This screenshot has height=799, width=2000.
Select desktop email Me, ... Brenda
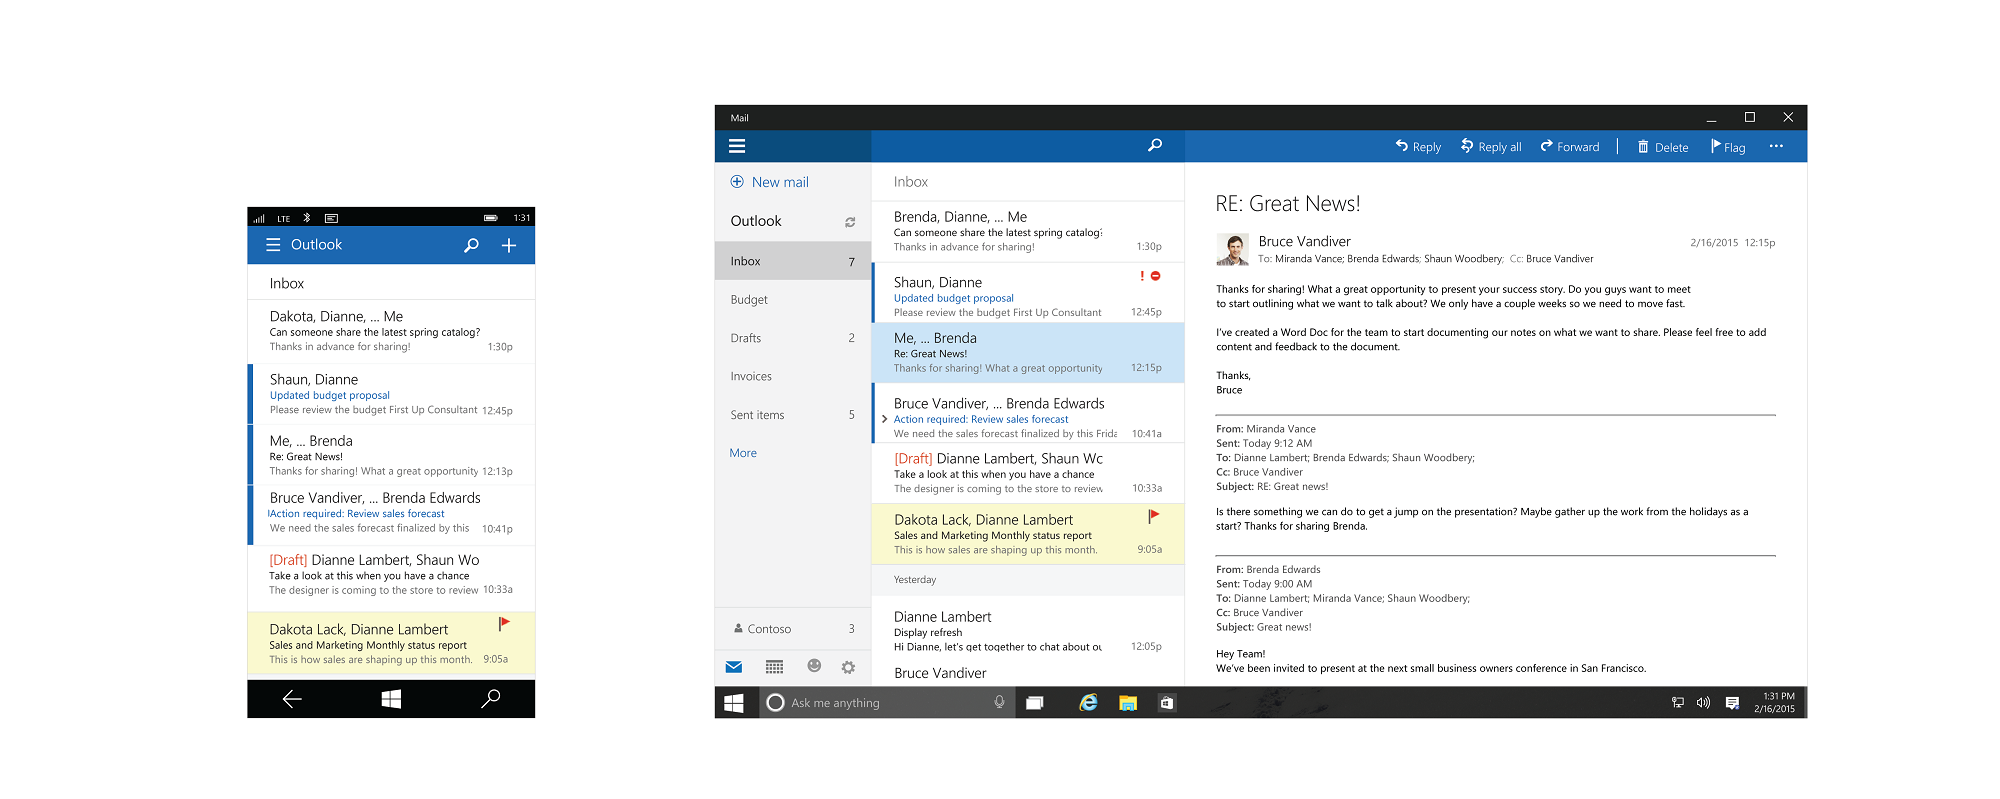[1028, 352]
